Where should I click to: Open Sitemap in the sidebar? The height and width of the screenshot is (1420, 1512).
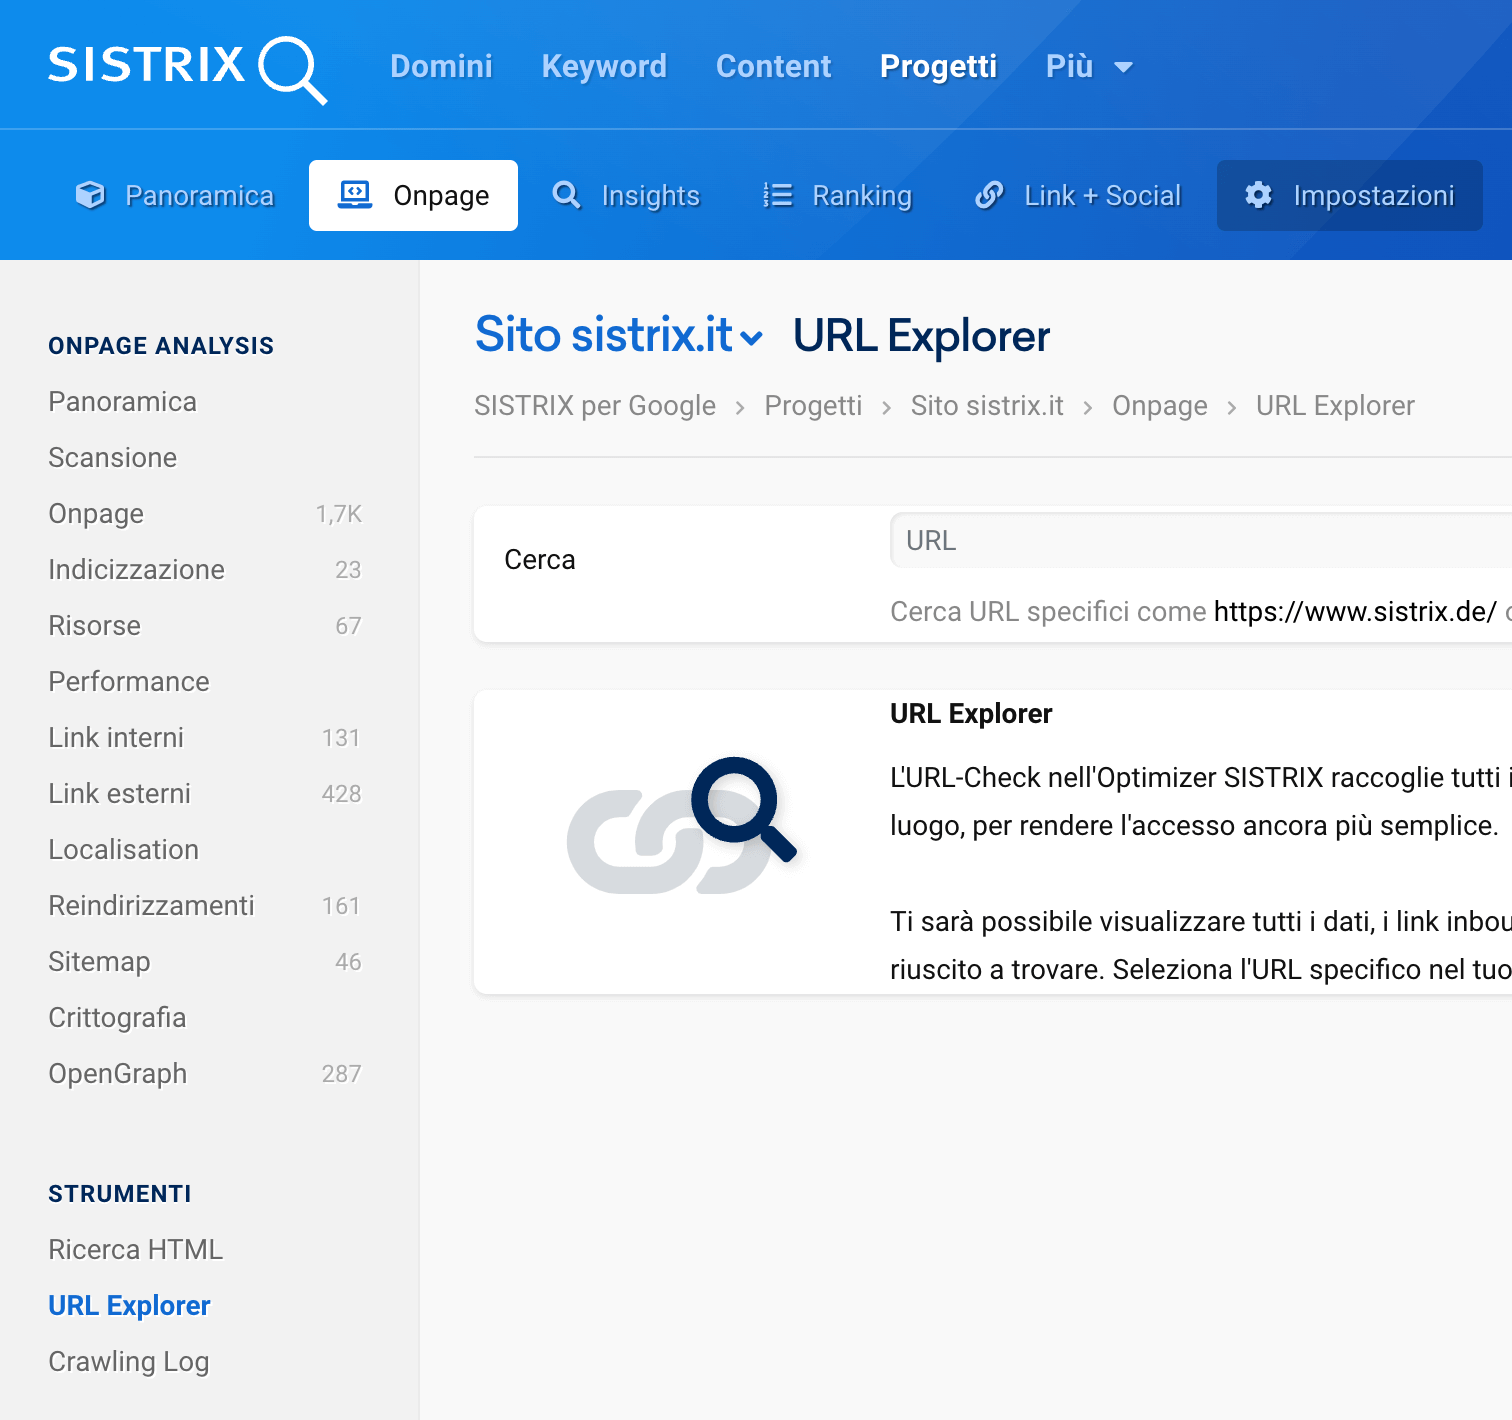tap(99, 962)
